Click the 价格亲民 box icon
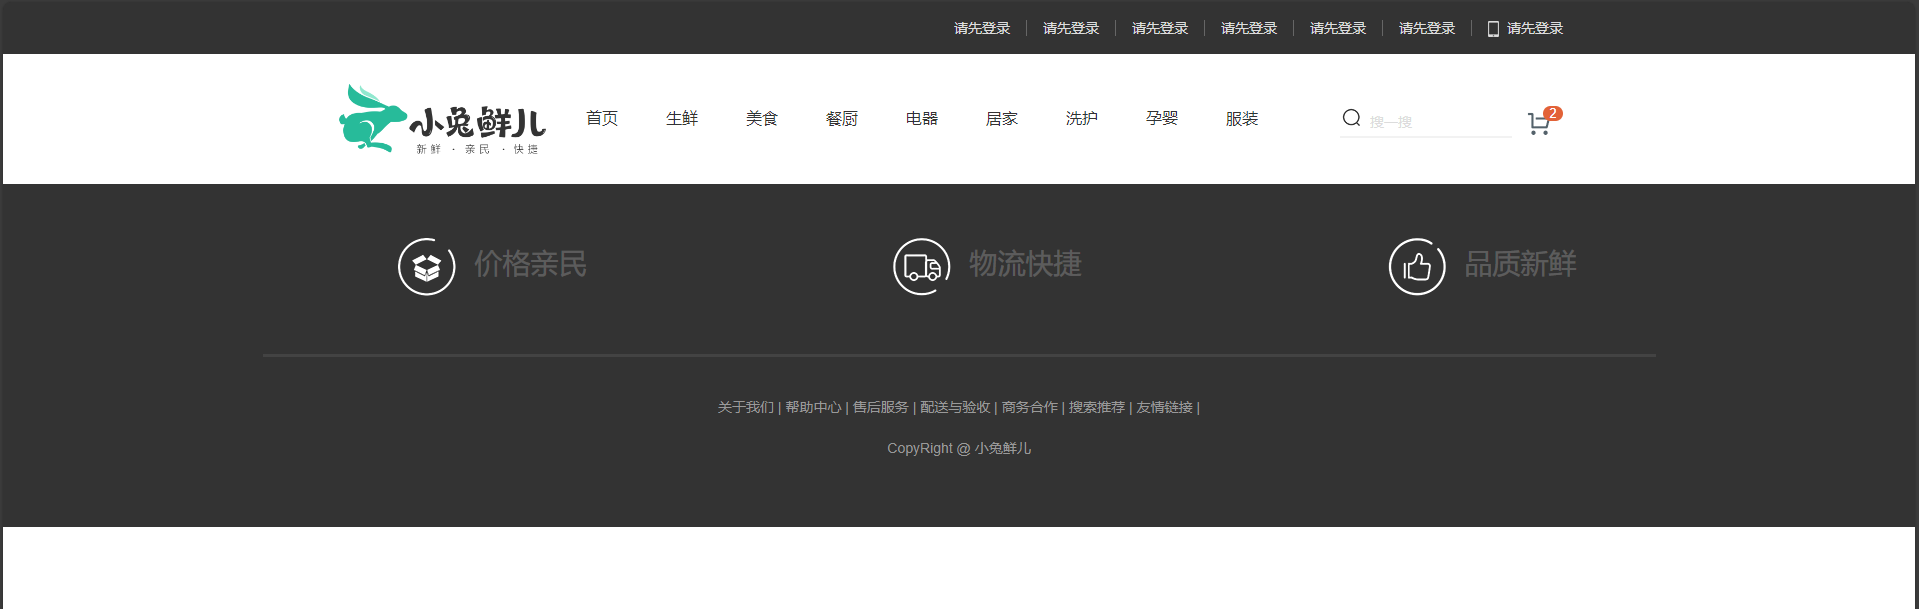 (427, 267)
